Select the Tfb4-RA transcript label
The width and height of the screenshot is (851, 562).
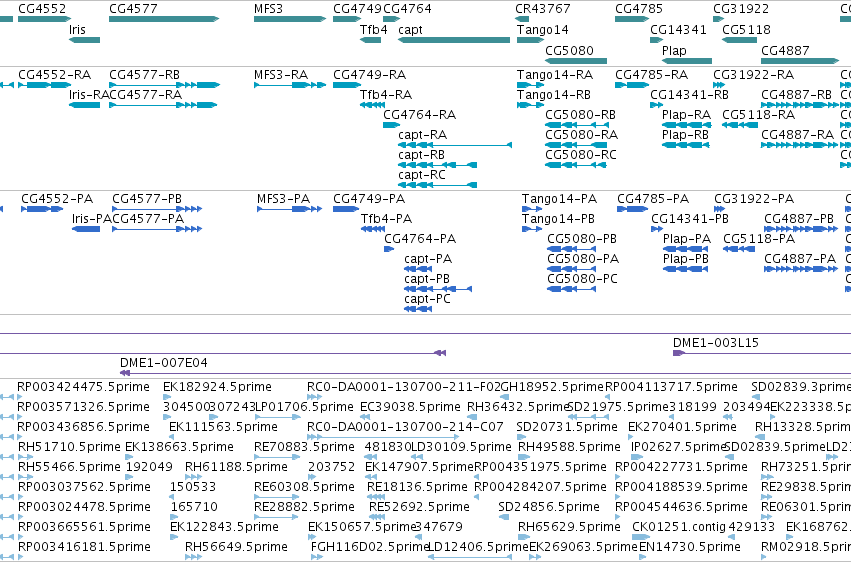coord(386,94)
